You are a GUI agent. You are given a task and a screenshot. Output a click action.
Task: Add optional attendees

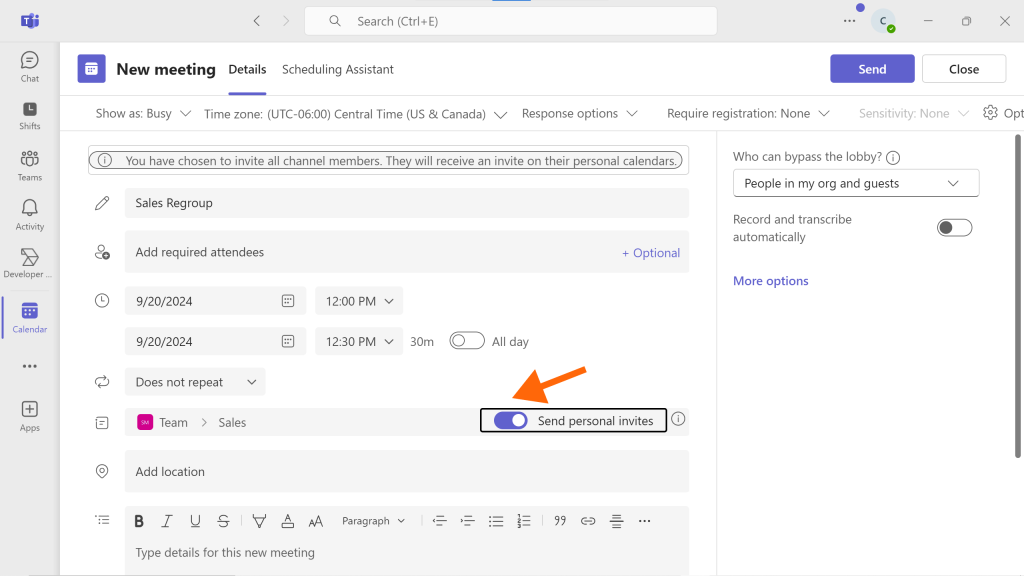tap(651, 253)
